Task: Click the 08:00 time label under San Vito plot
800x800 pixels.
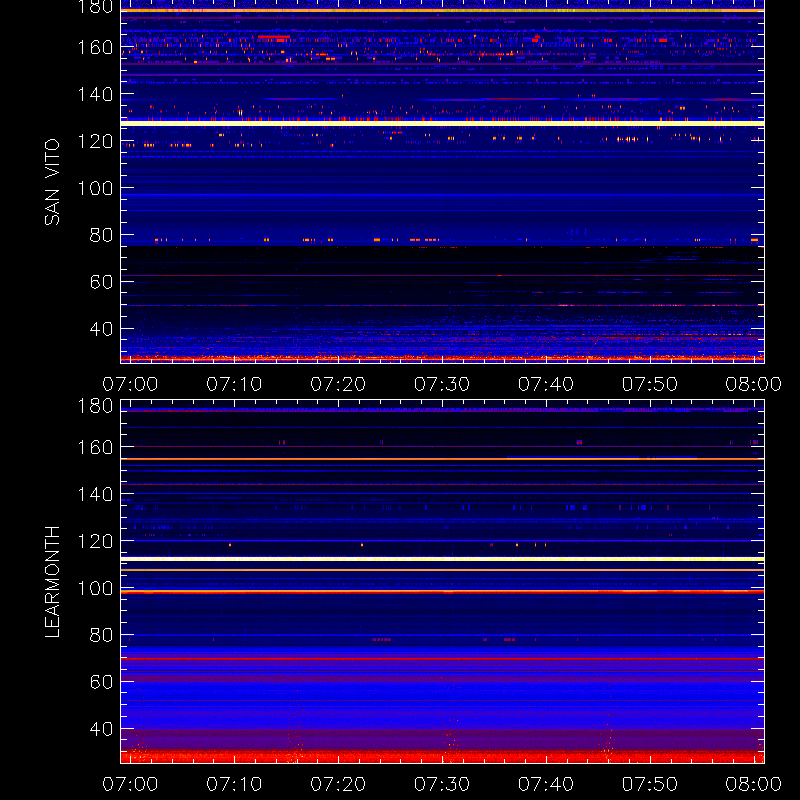Action: click(x=754, y=384)
